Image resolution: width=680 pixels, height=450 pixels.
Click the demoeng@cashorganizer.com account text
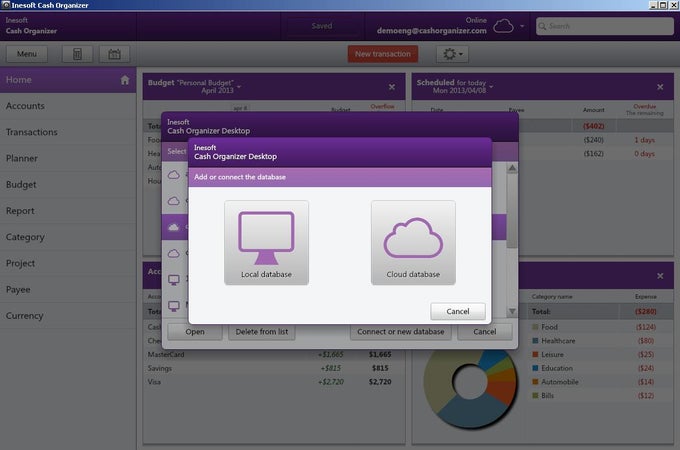click(x=432, y=31)
